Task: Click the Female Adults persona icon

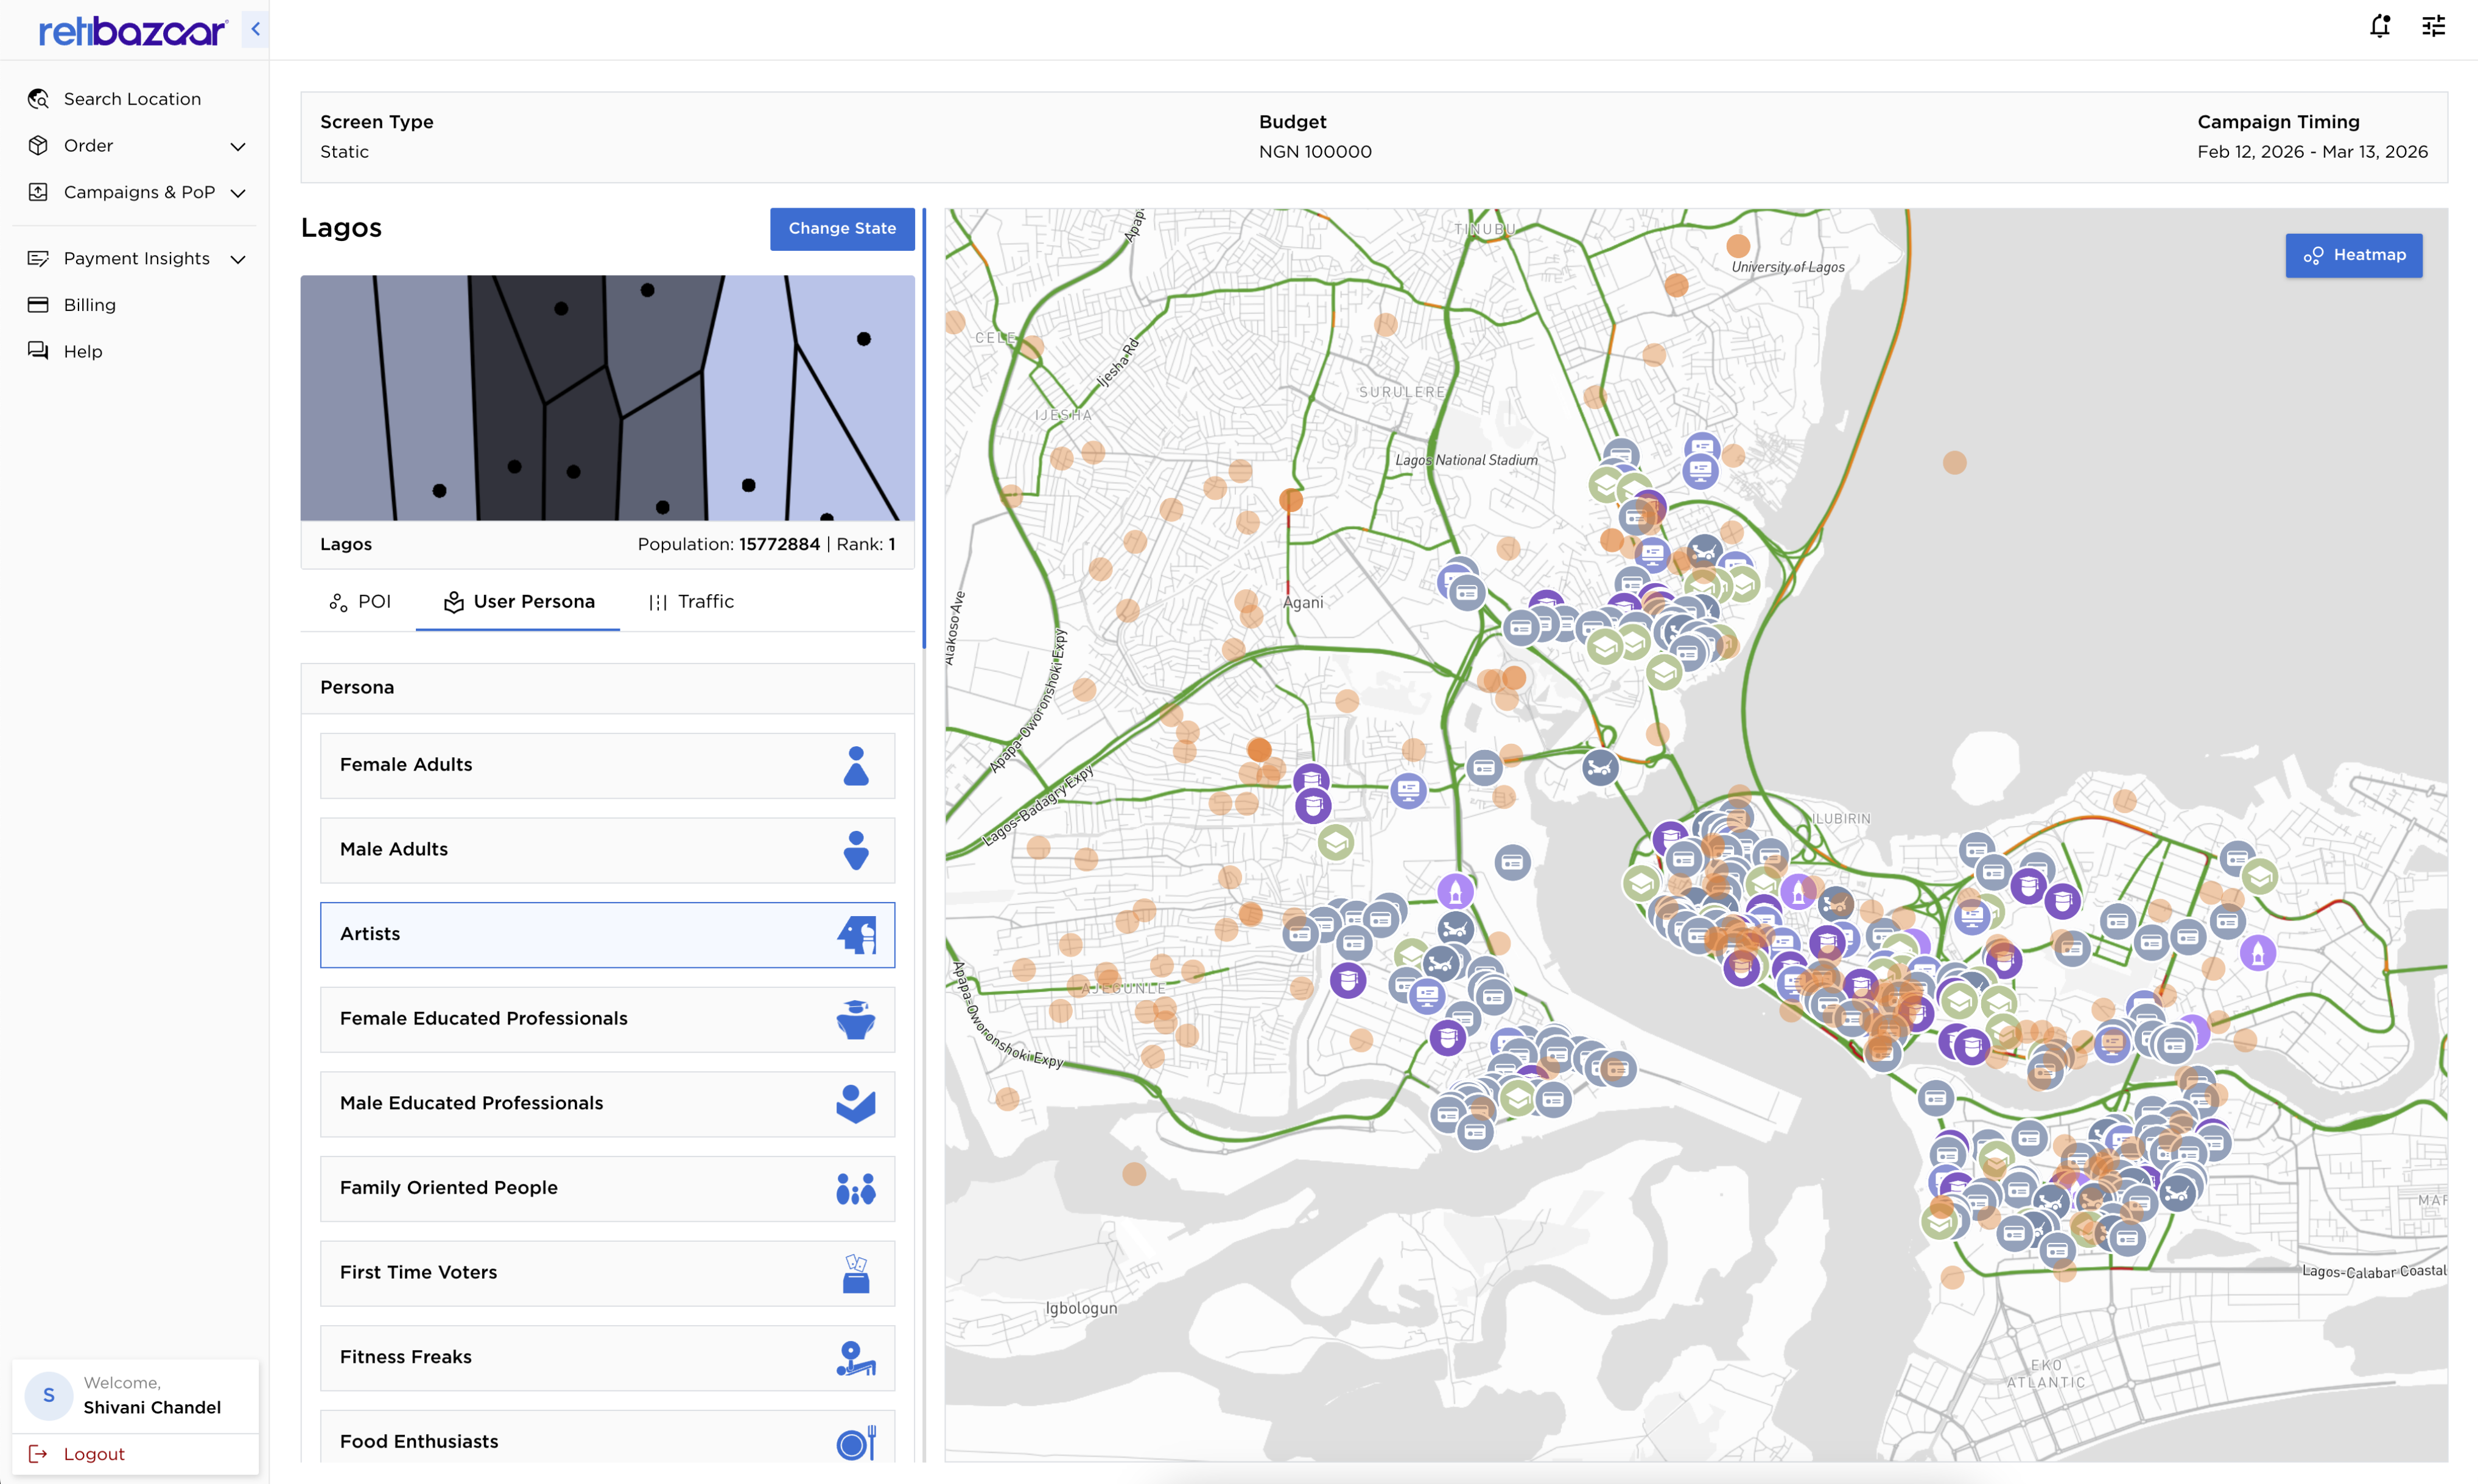Action: (856, 766)
